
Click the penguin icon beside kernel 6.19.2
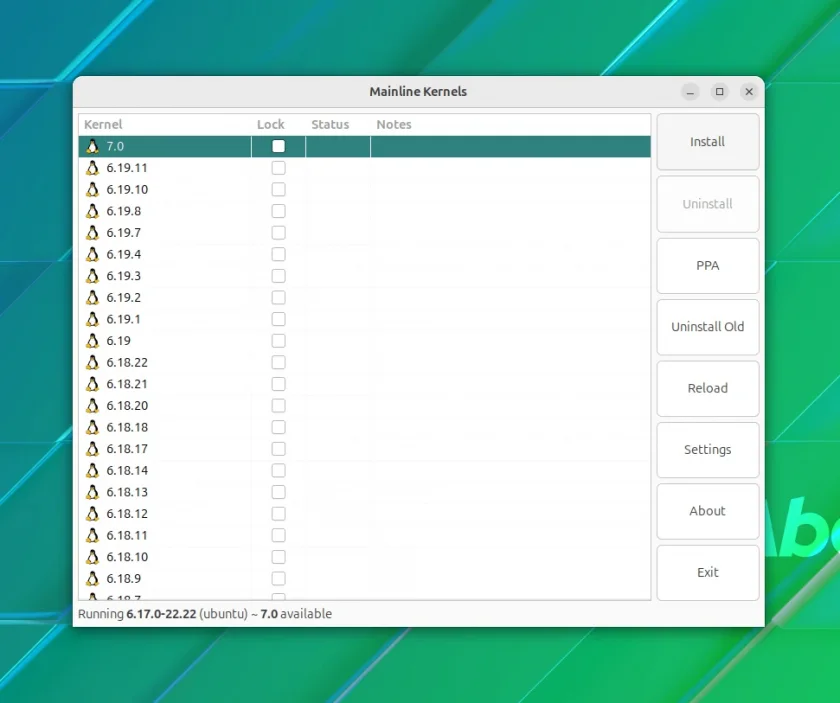click(93, 297)
